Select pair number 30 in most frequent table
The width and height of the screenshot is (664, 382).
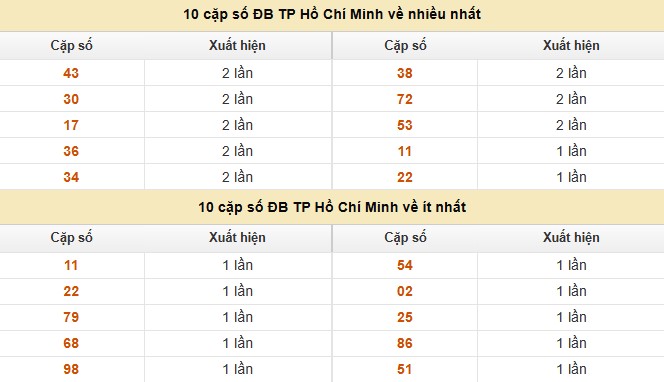tap(71, 99)
